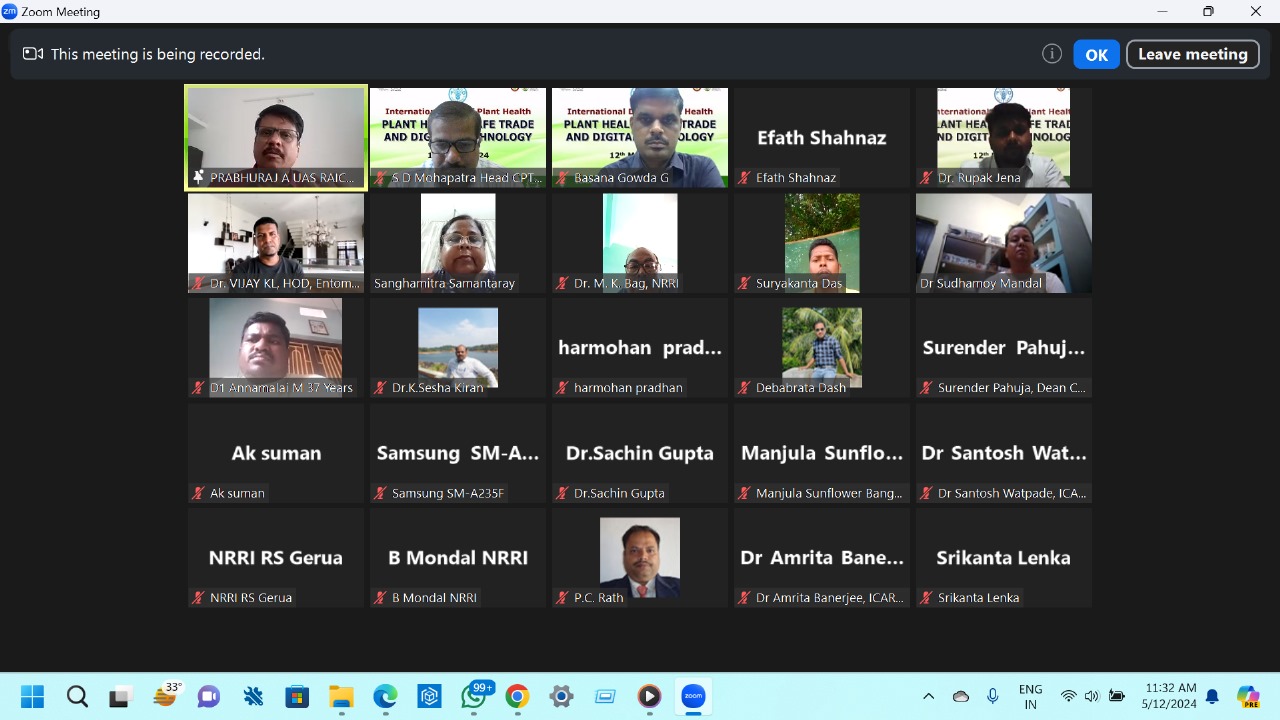Image resolution: width=1280 pixels, height=720 pixels.
Task: Click the recording camera icon in the banner
Action: pos(33,54)
